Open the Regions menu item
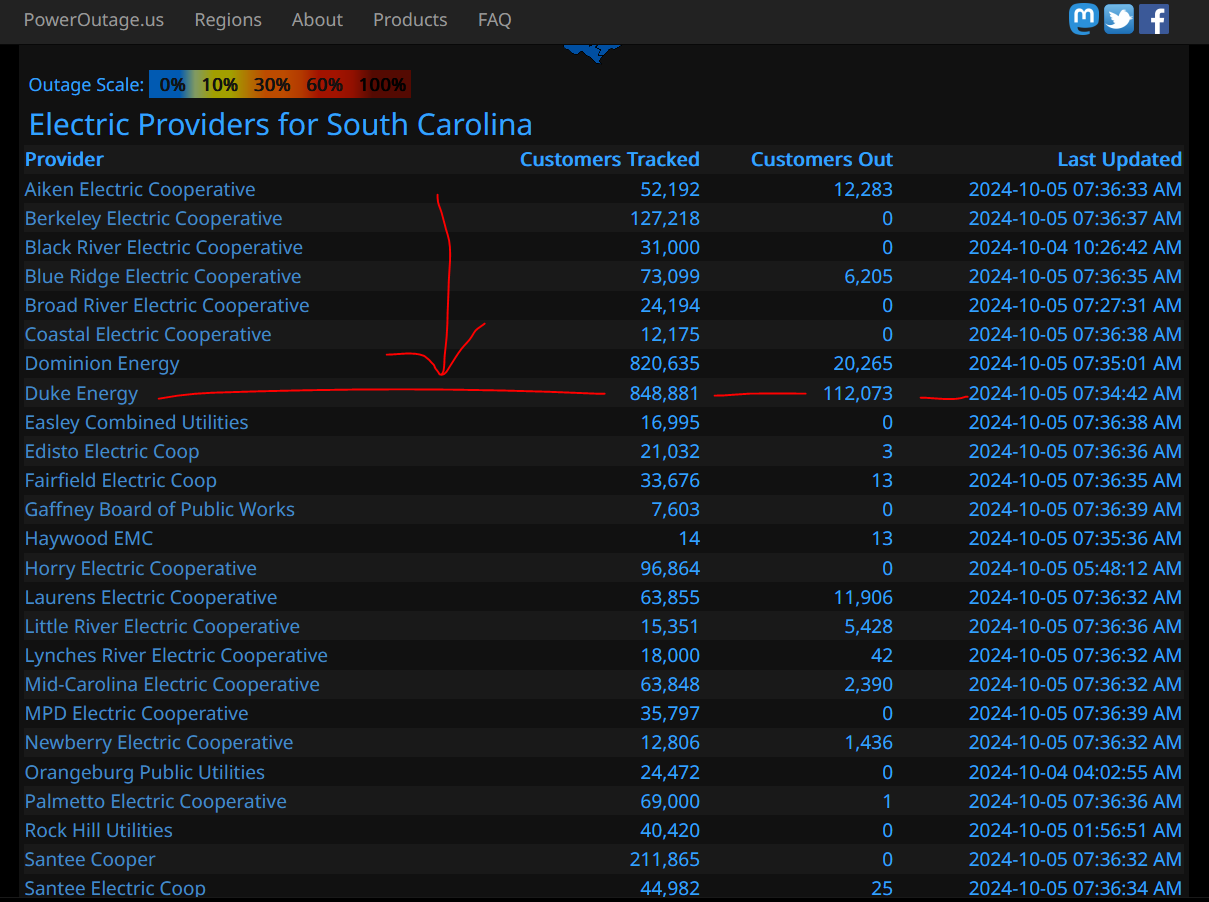This screenshot has width=1209, height=902. pyautogui.click(x=228, y=20)
